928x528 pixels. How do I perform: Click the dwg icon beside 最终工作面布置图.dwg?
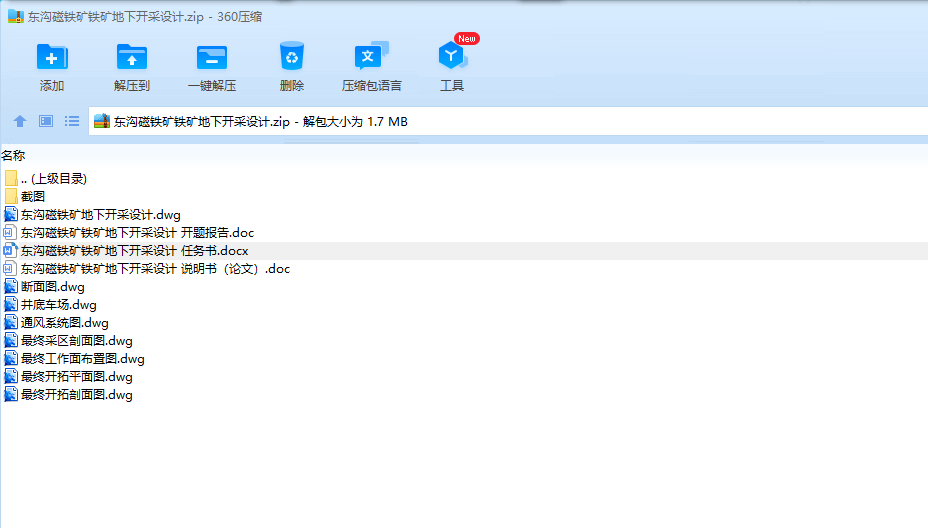(11, 359)
